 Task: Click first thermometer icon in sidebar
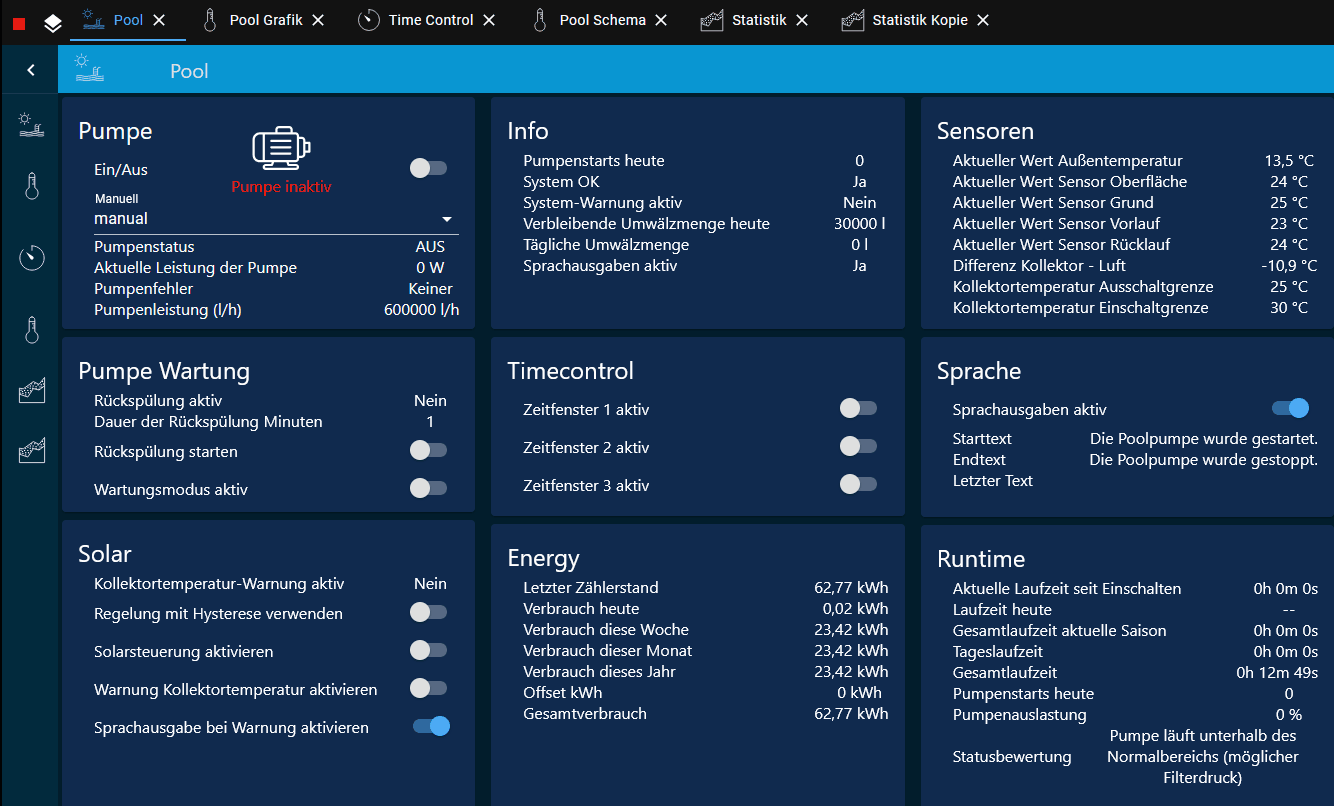click(x=31, y=186)
